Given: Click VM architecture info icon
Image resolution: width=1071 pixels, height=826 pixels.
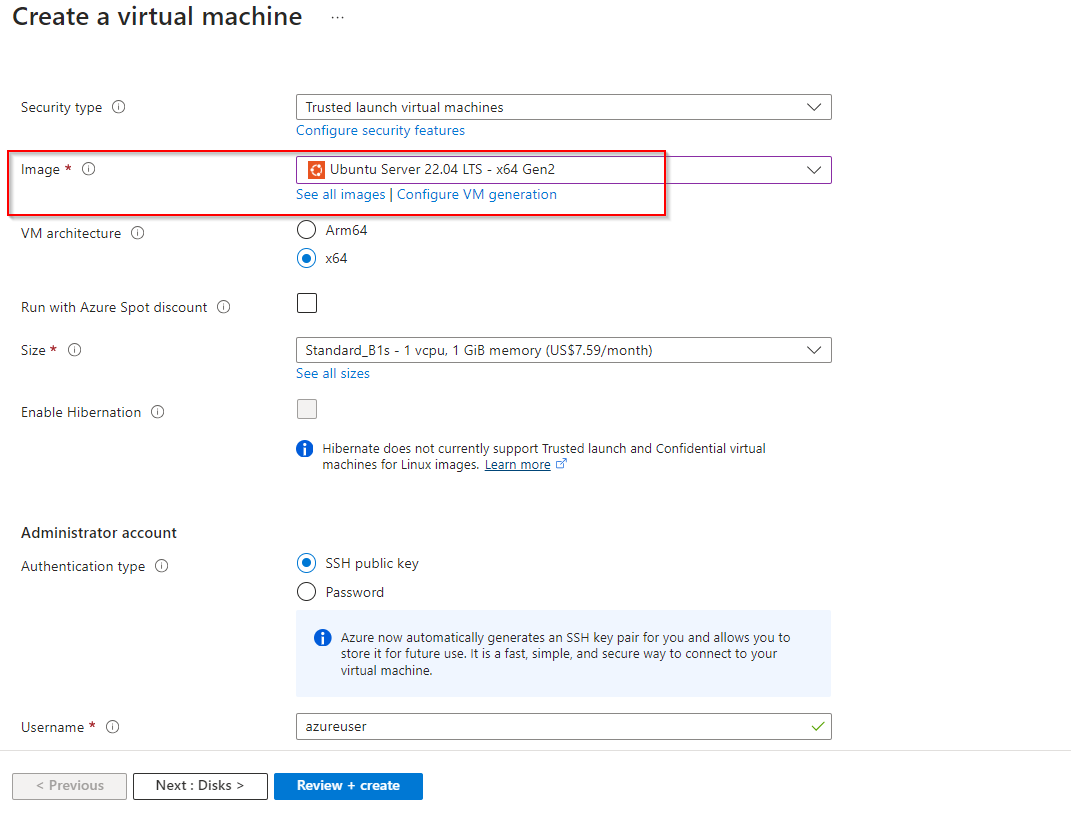Looking at the screenshot, I should coord(138,233).
